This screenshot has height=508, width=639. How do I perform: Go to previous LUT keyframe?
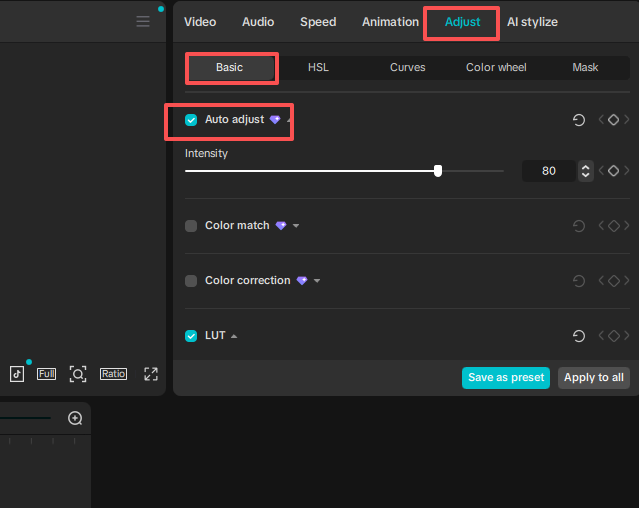[601, 336]
